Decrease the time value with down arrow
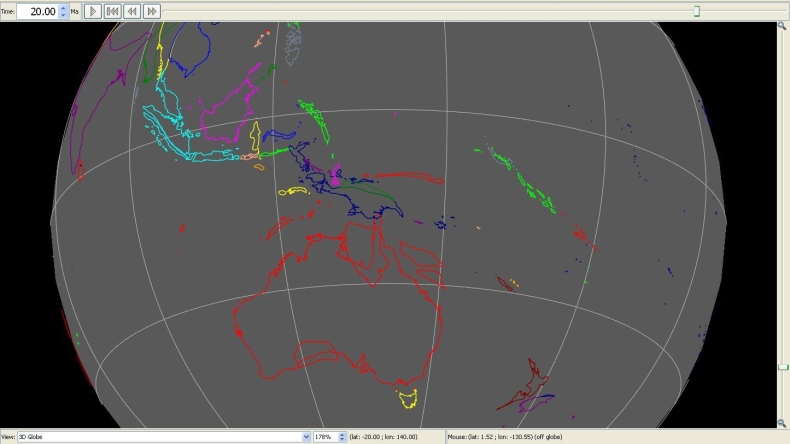The image size is (790, 444). click(x=63, y=15)
